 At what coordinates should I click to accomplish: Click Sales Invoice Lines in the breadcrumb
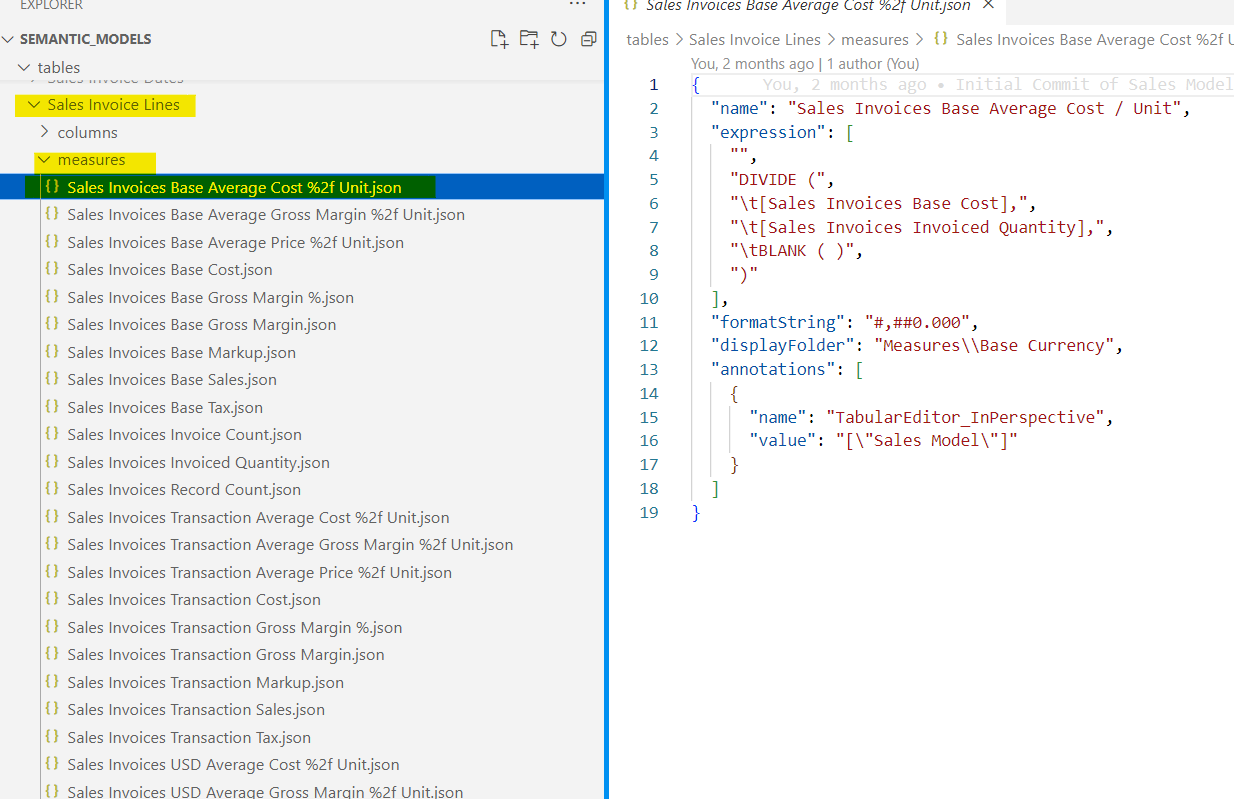pos(755,40)
